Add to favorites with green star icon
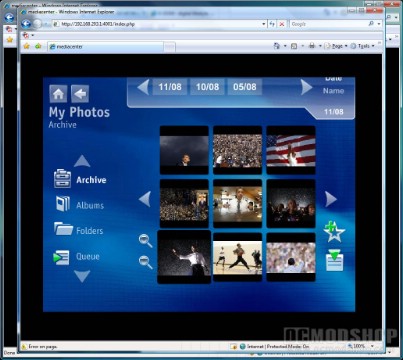Viewport: 403px width, 360px height. (334, 231)
